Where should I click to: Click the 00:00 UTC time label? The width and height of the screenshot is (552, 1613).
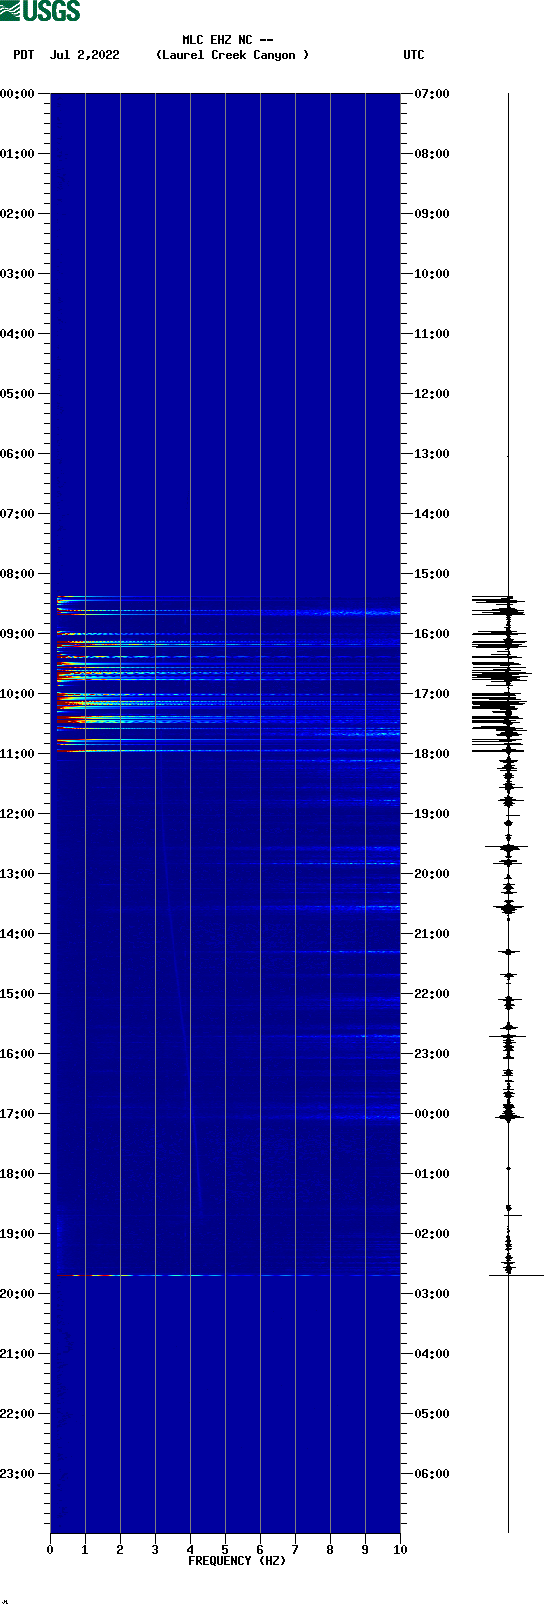(x=432, y=1114)
